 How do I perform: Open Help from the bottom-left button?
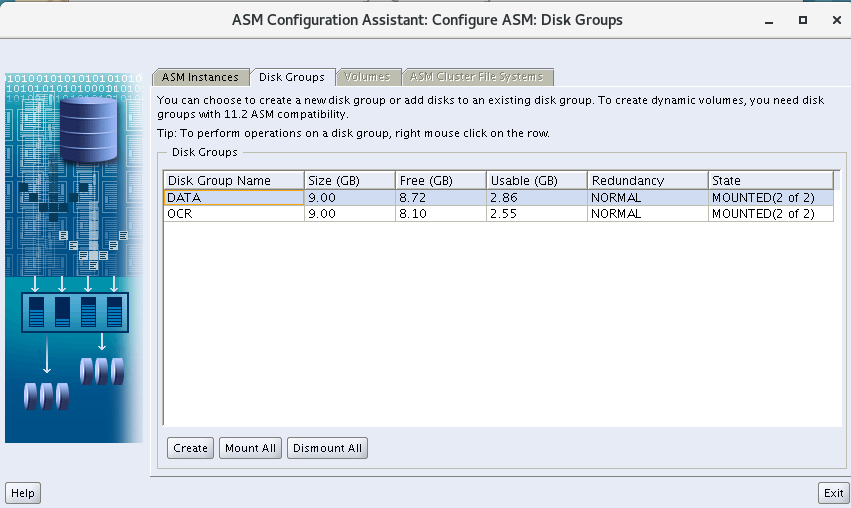23,493
